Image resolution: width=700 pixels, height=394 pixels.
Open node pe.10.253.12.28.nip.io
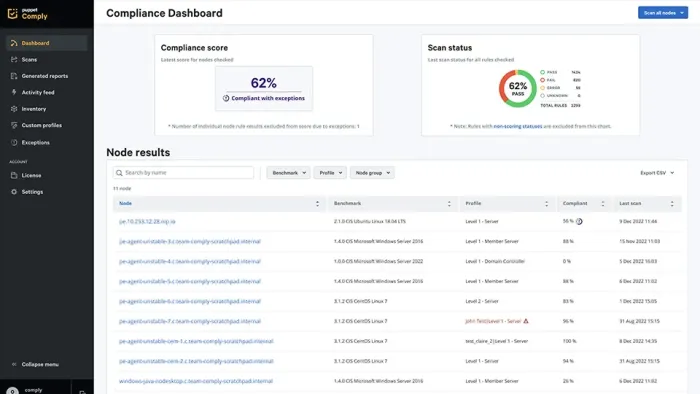147,221
